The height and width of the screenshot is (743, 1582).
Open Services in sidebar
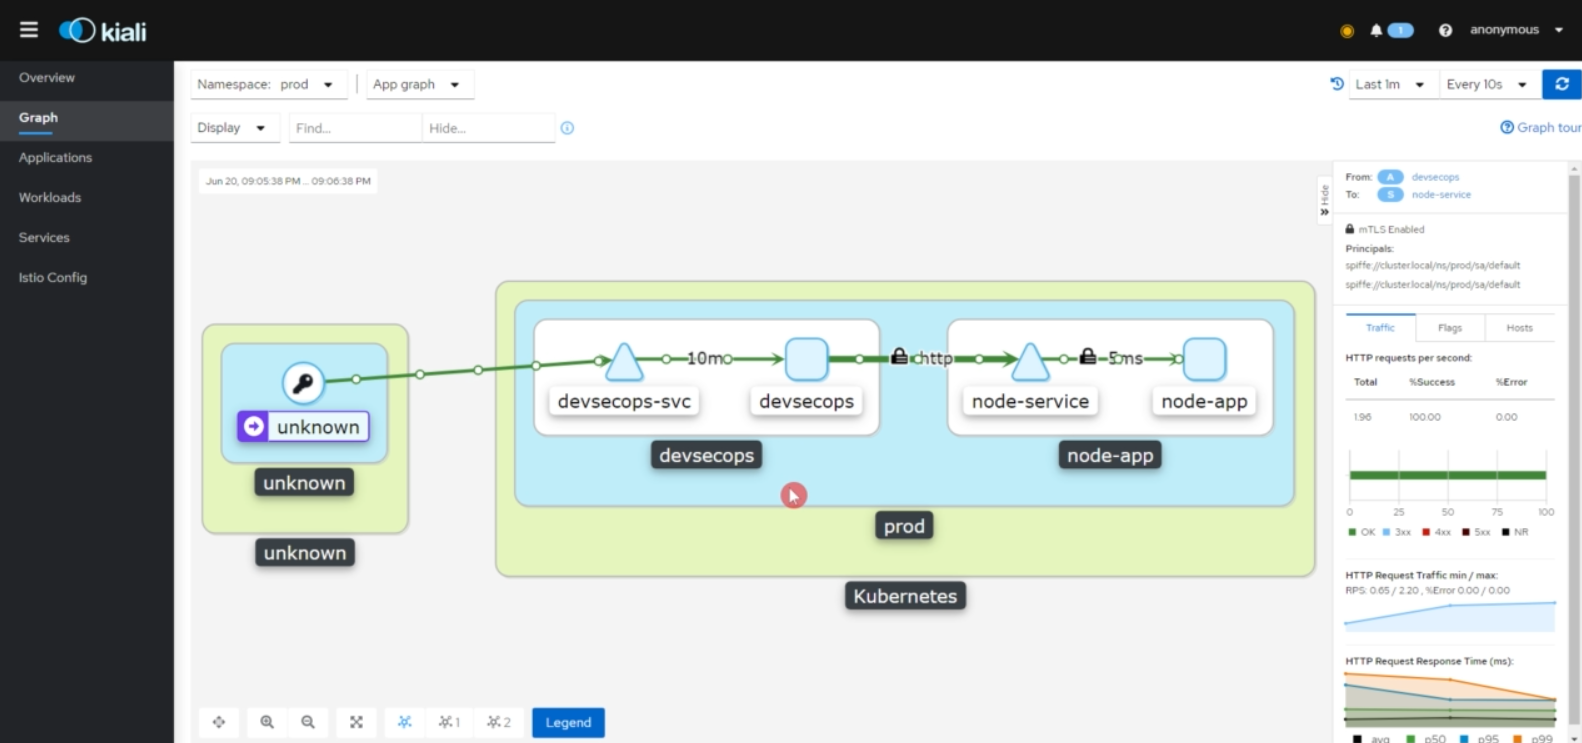(x=87, y=238)
